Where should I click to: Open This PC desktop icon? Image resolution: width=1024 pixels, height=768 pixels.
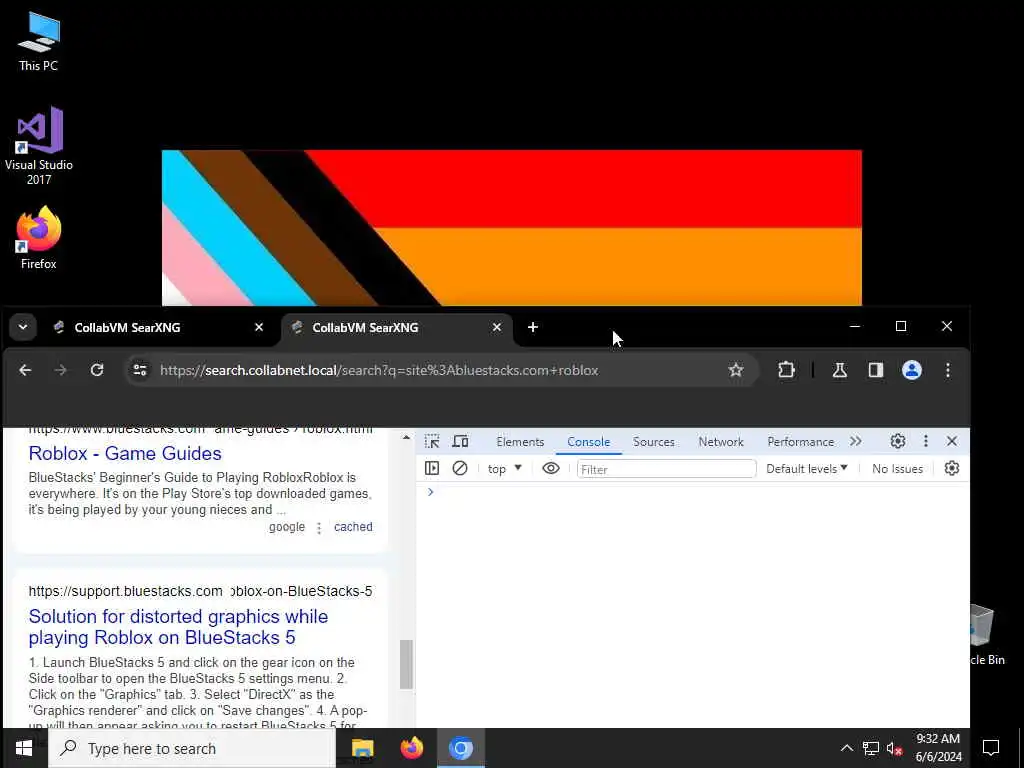pos(39,41)
